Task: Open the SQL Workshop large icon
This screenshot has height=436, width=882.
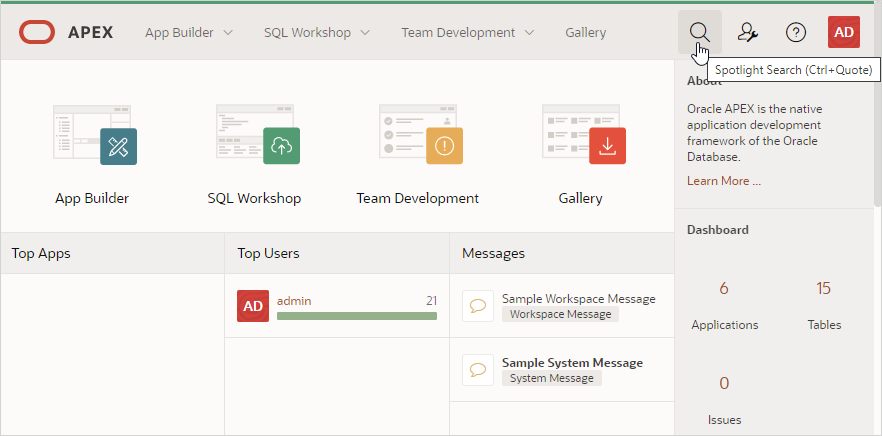Action: coord(258,134)
